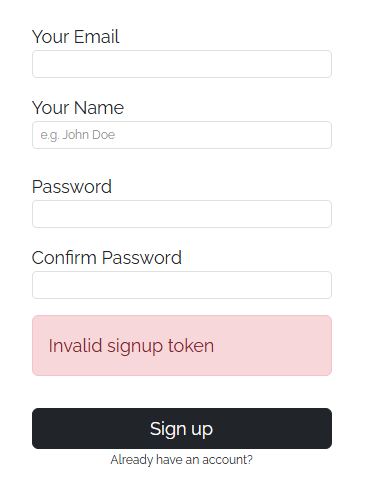This screenshot has height=489, width=372.
Task: Click the pink error message banner
Action: [x=182, y=345]
